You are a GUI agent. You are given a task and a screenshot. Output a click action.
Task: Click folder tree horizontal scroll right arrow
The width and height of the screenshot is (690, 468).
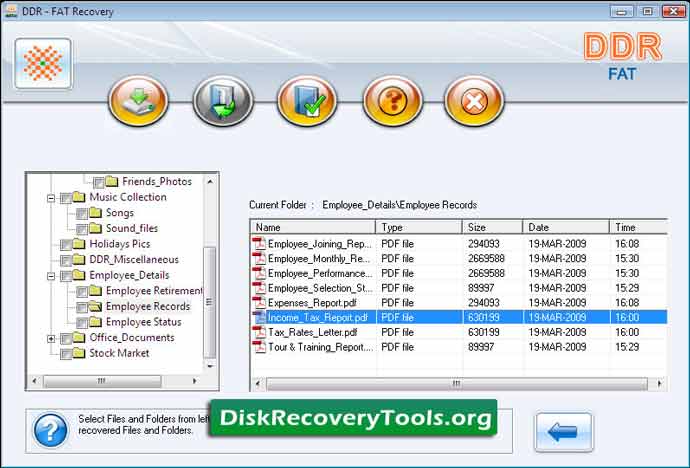pyautogui.click(x=195, y=381)
